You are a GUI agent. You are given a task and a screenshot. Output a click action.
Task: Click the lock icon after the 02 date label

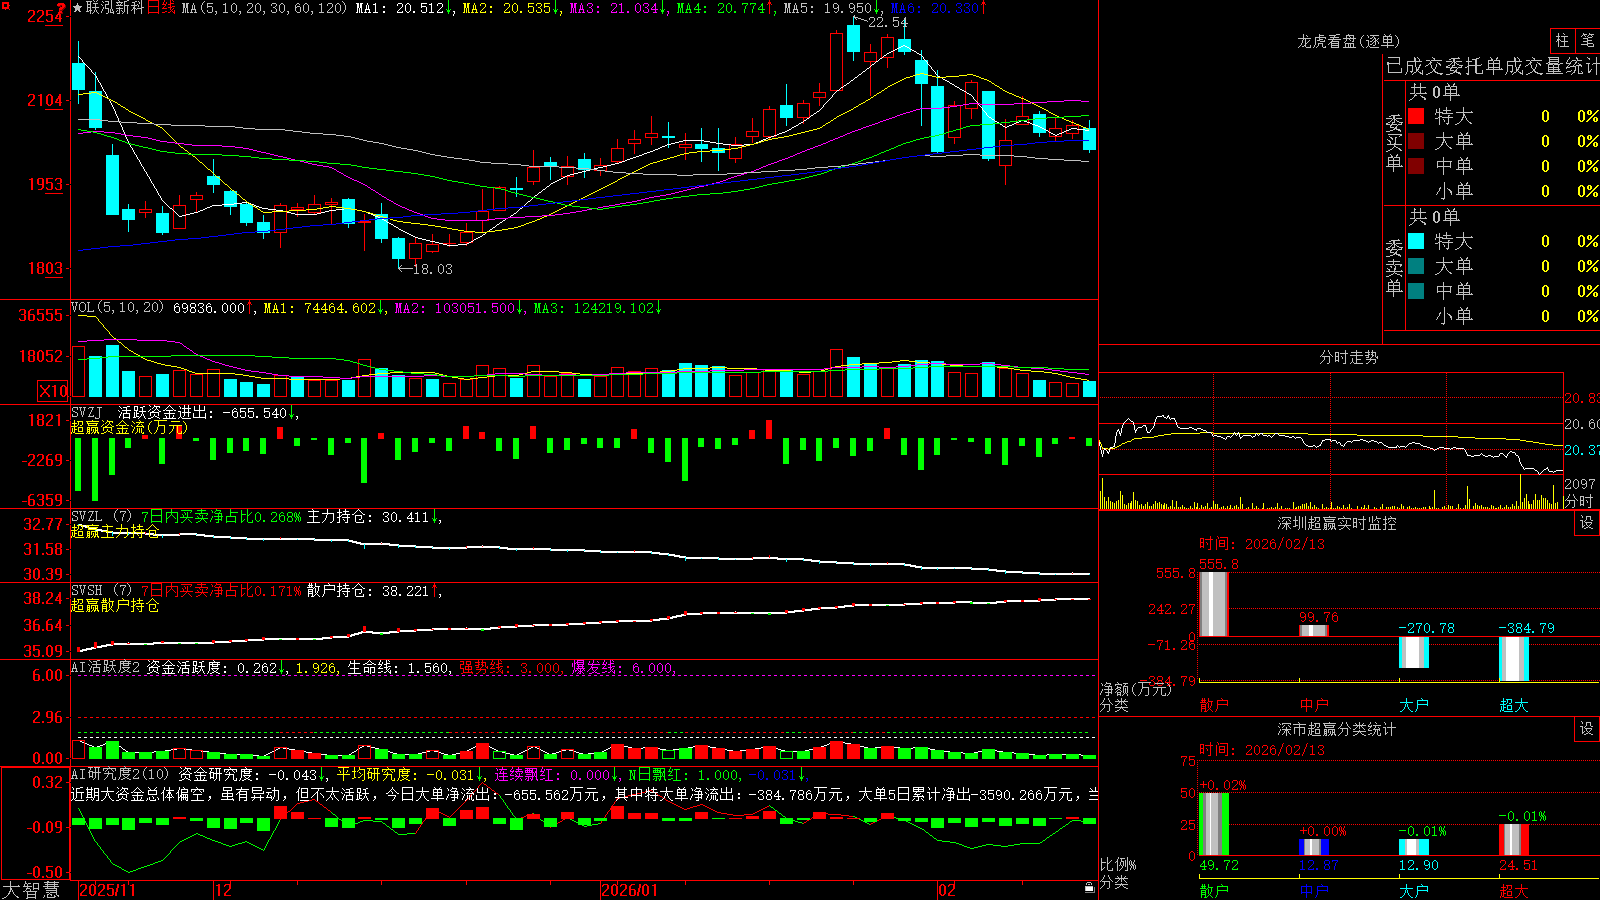click(1090, 888)
